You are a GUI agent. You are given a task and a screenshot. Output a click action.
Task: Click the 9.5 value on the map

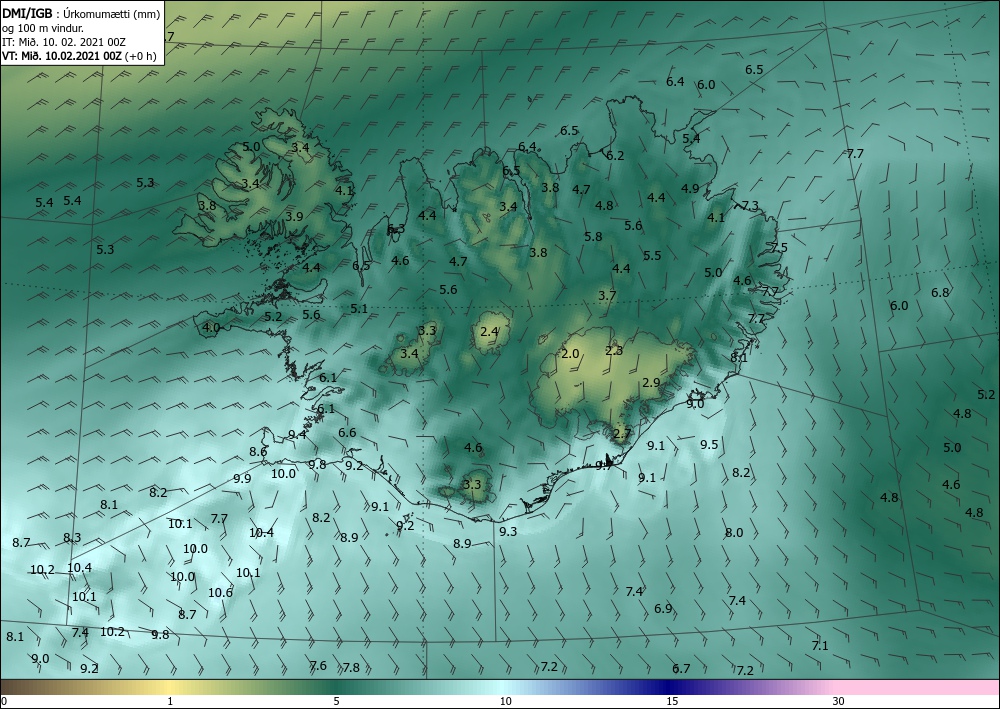tap(709, 444)
